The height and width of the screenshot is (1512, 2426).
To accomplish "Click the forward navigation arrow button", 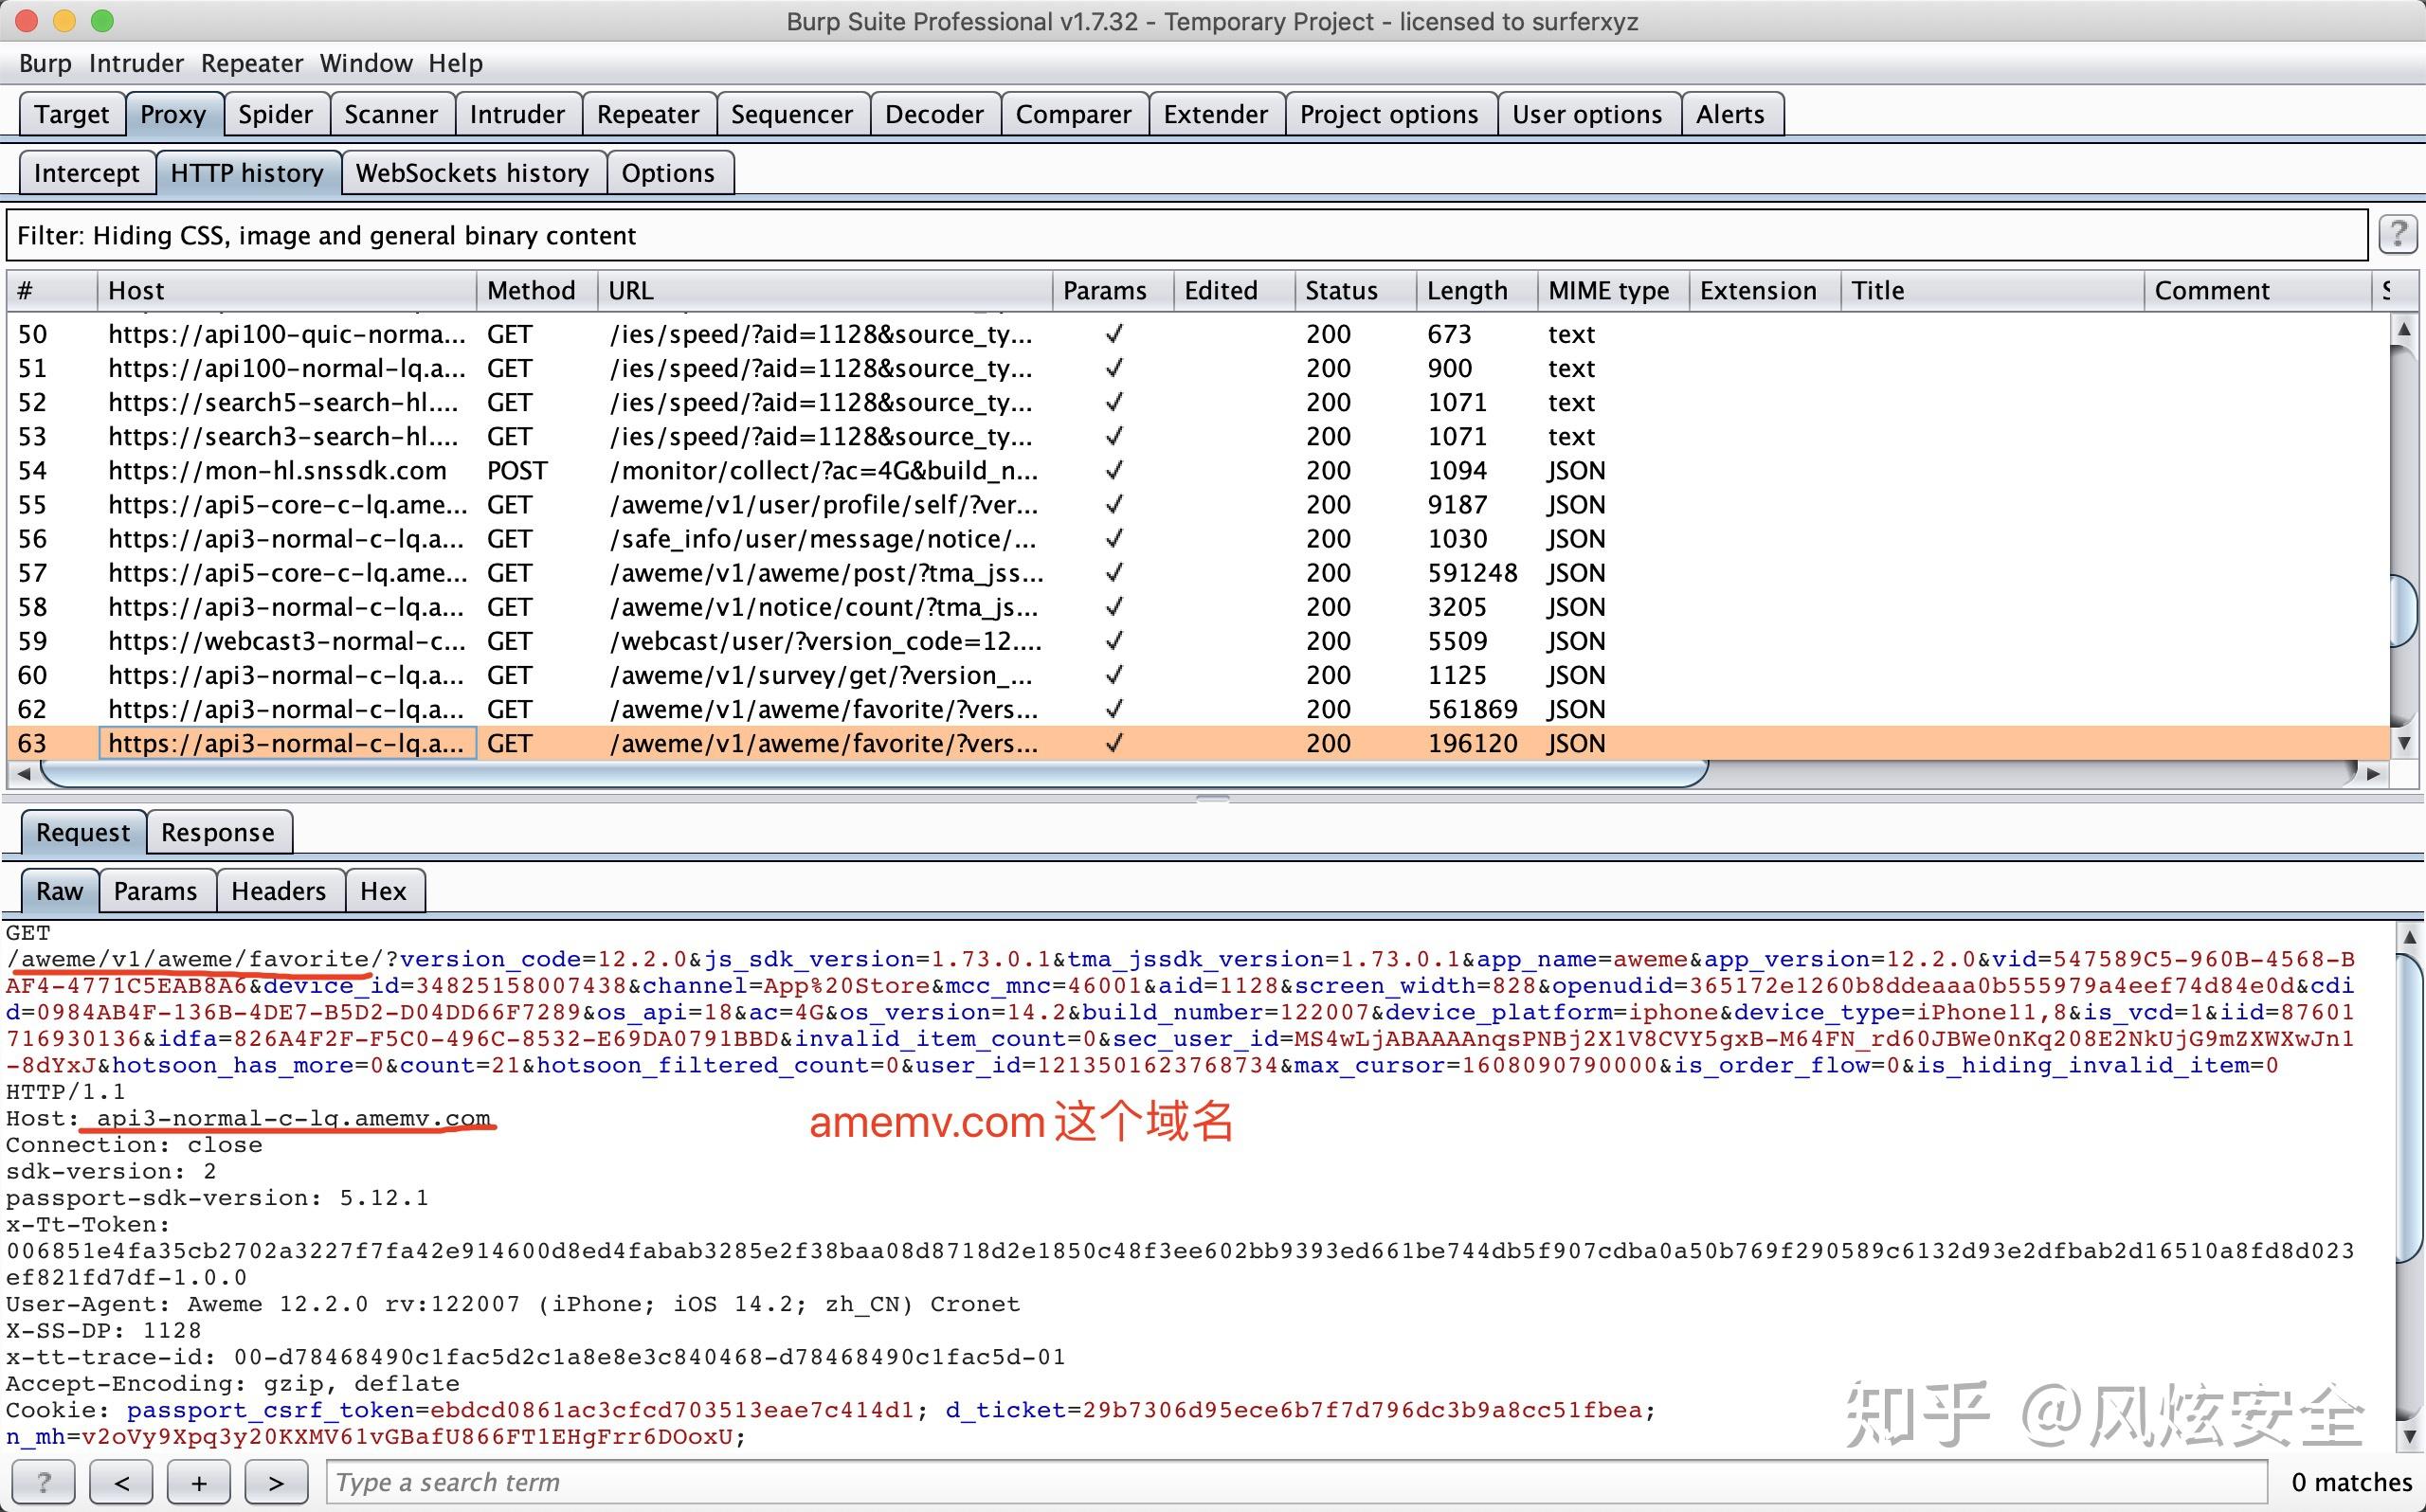I will (x=272, y=1485).
